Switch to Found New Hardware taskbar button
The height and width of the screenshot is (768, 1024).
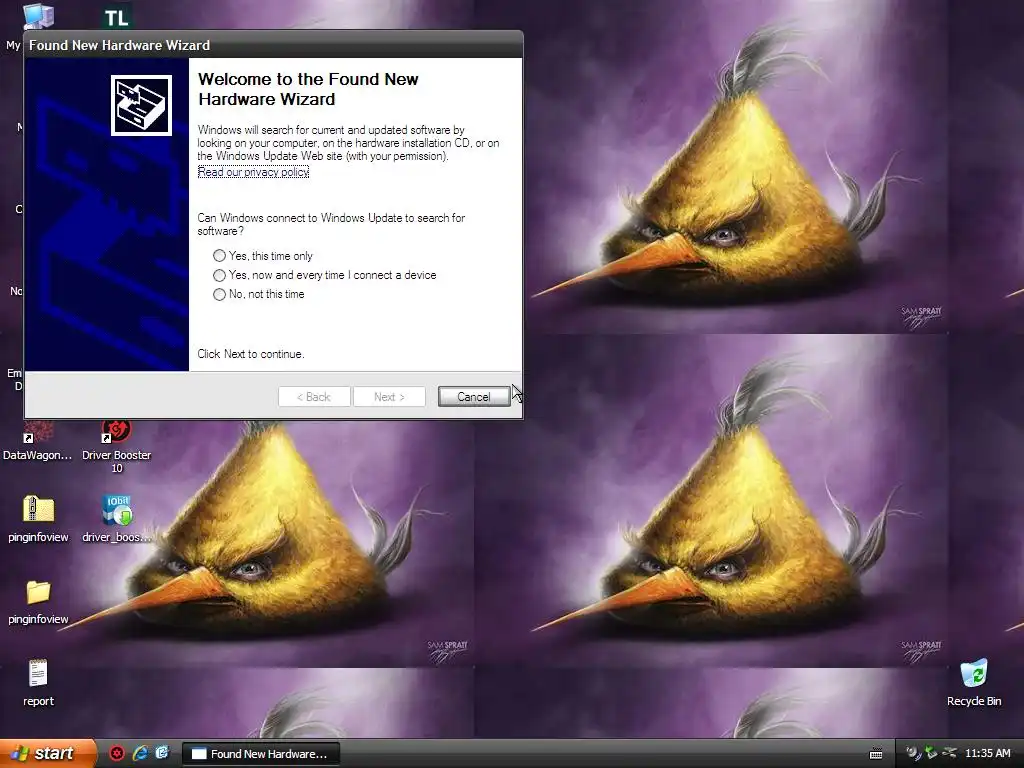(x=261, y=754)
